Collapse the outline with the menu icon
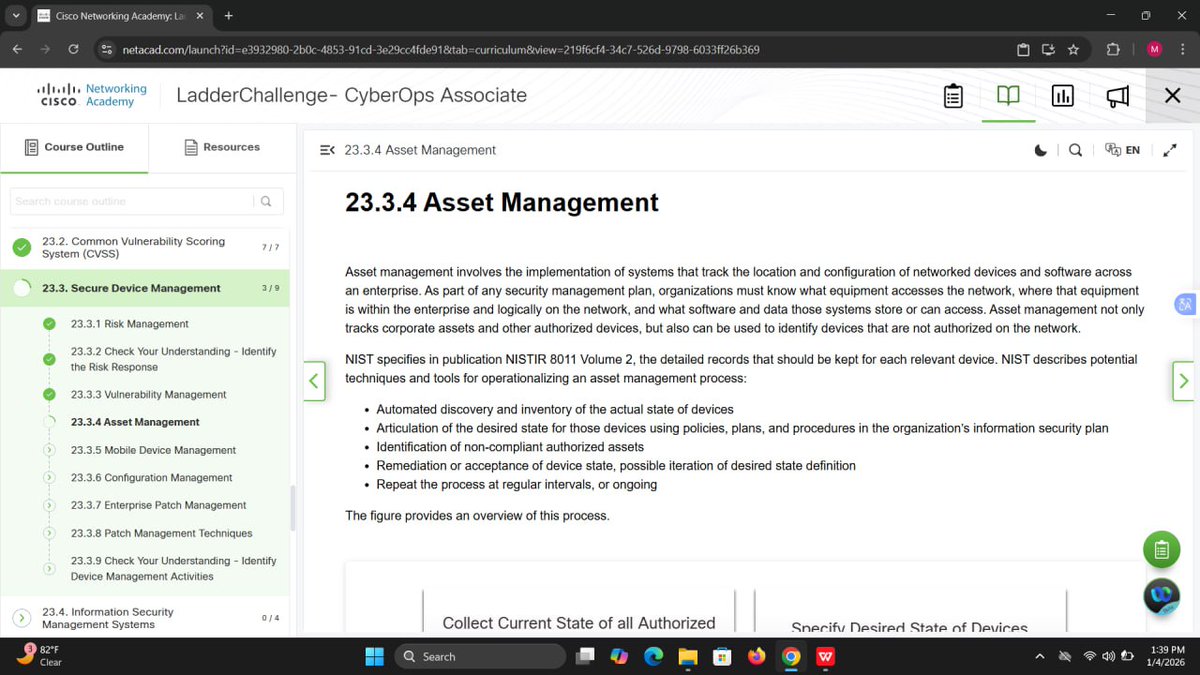Image resolution: width=1200 pixels, height=675 pixels. 327,150
